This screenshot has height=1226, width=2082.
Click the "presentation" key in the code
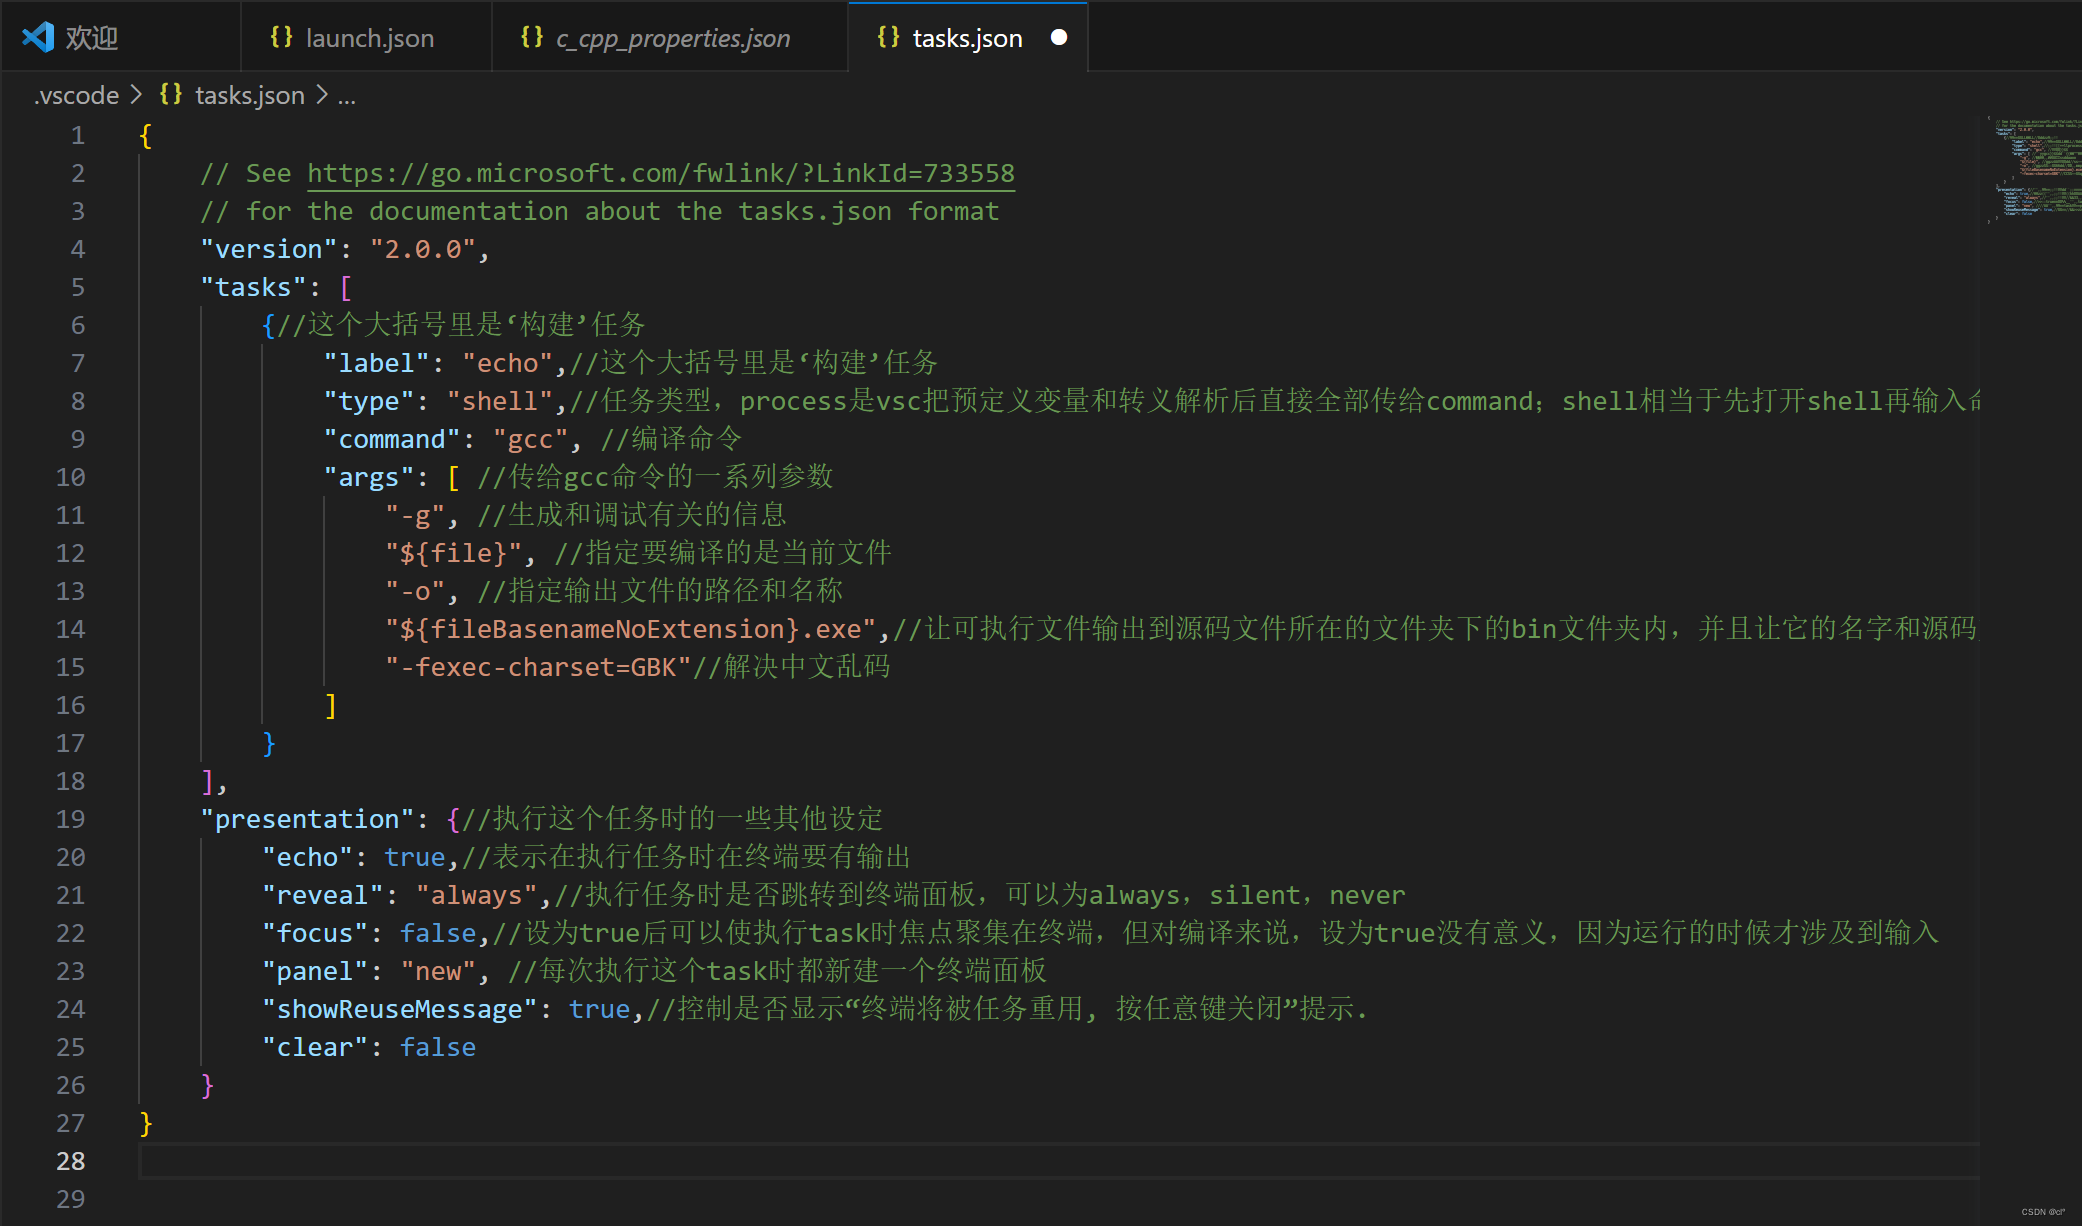pos(307,819)
